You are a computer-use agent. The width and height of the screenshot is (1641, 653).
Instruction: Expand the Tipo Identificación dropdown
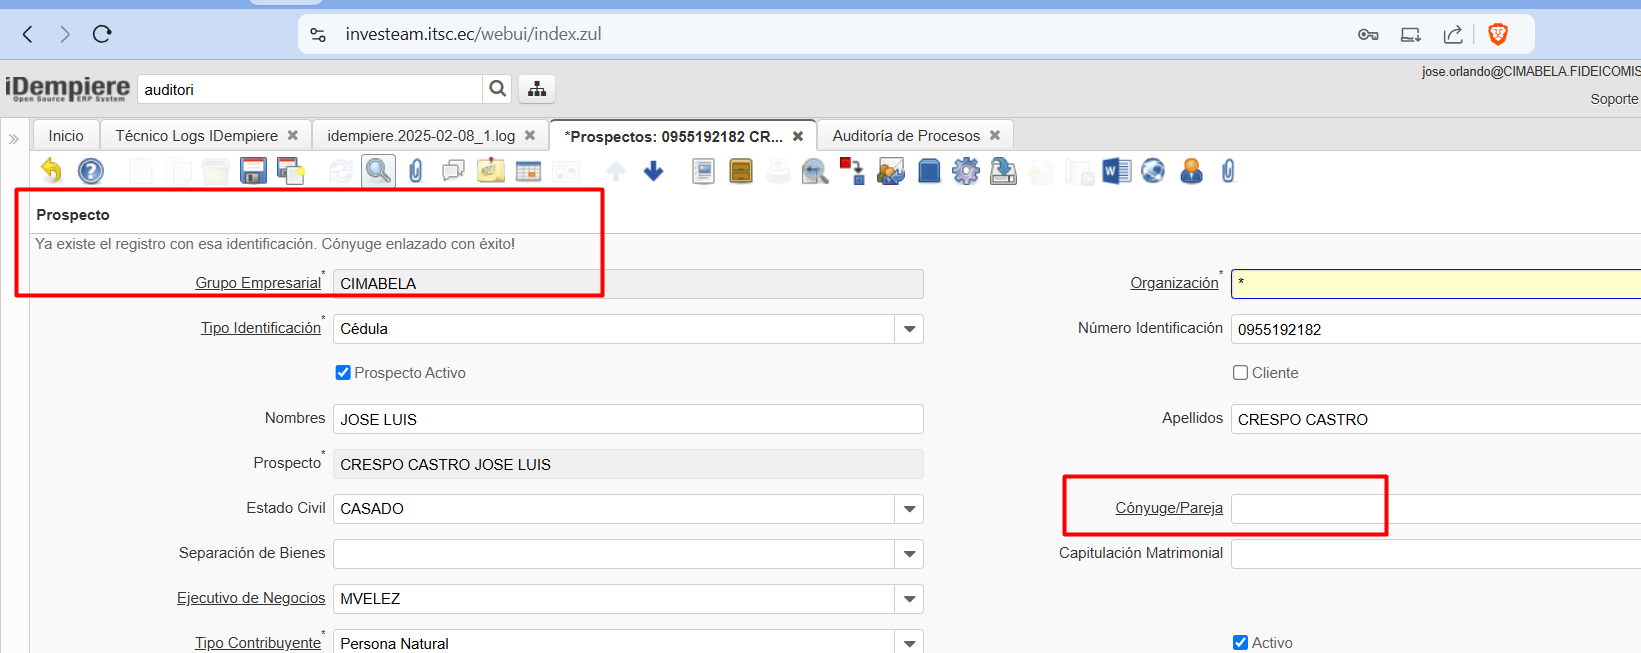coord(909,329)
